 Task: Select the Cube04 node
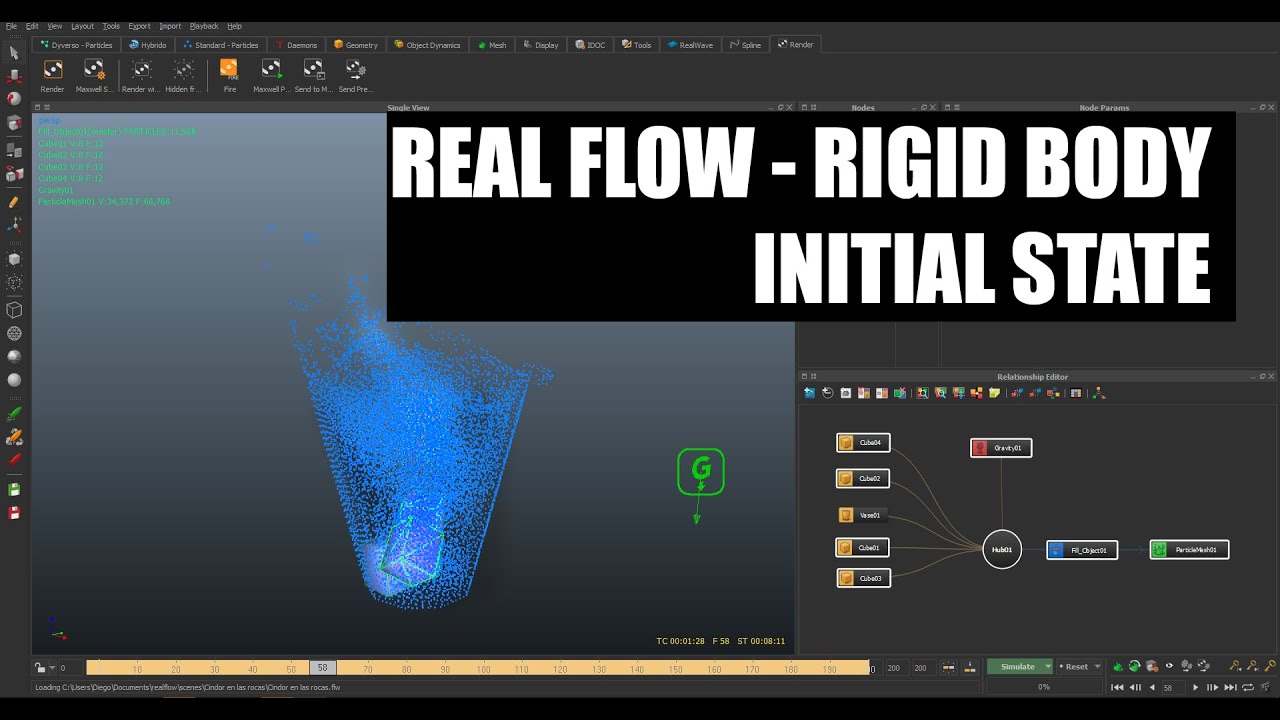tap(863, 442)
